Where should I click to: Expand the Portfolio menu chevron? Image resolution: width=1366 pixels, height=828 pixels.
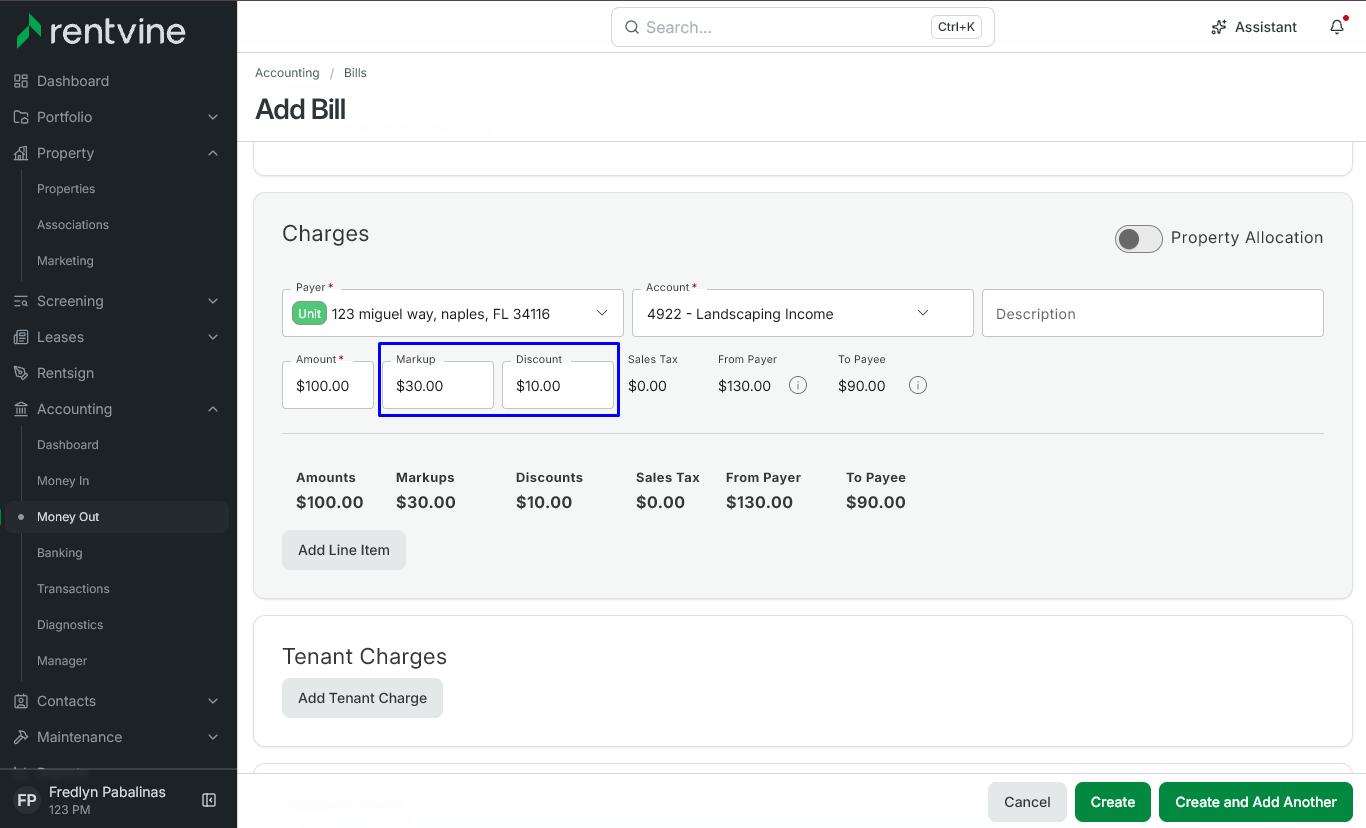pos(213,117)
